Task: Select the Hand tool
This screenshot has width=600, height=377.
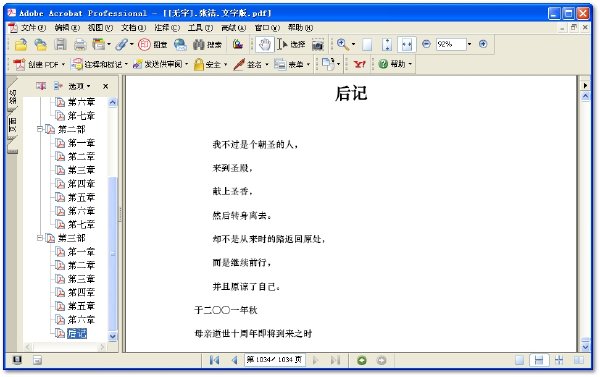Action: (x=265, y=44)
